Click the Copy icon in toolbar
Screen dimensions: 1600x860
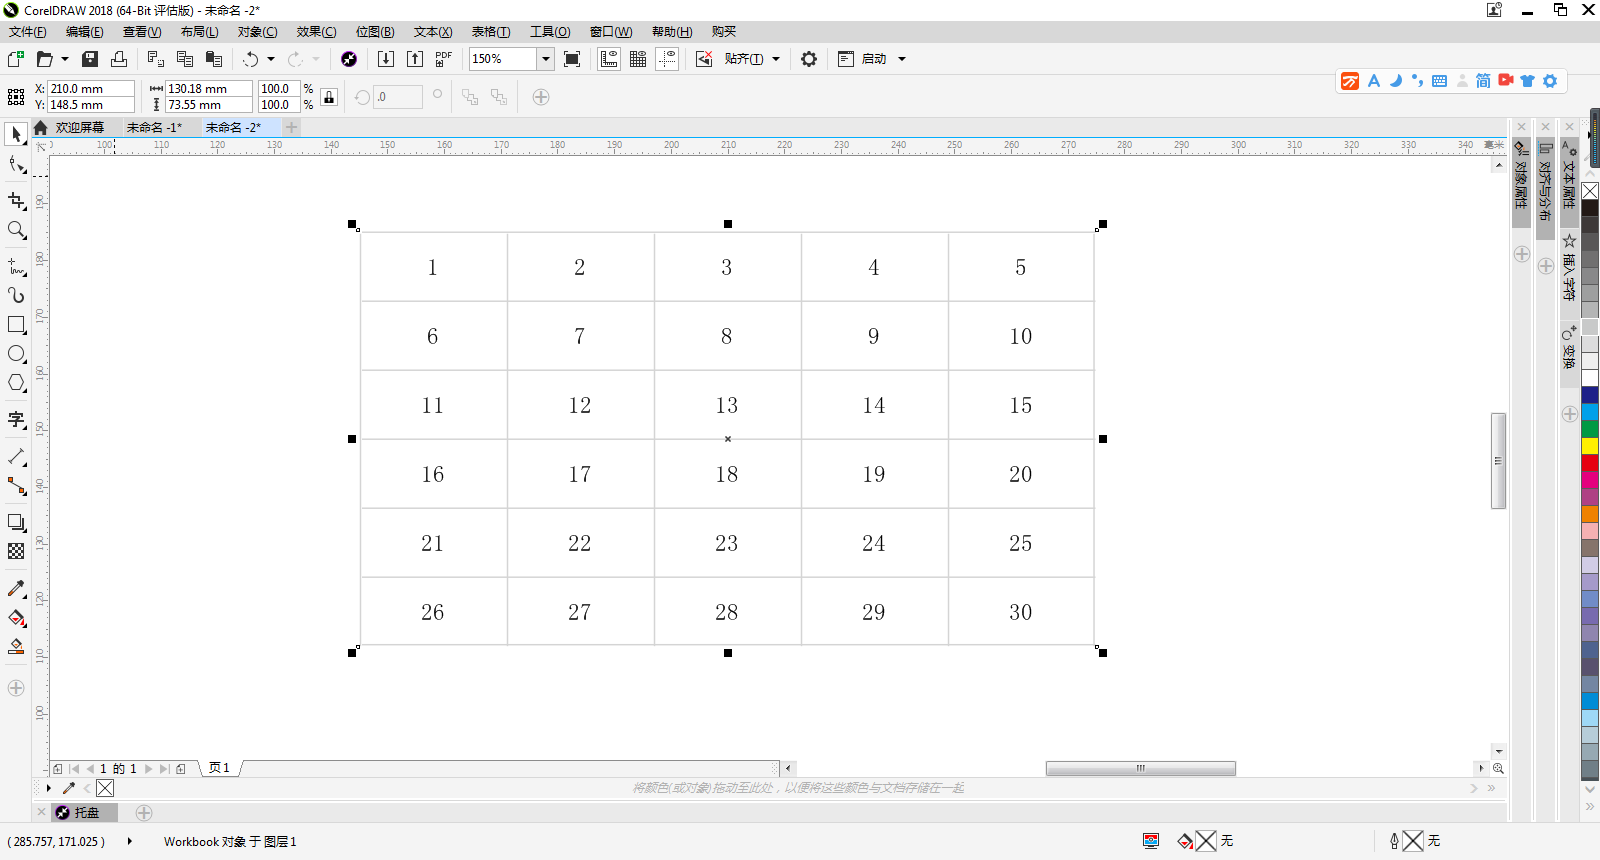coord(185,59)
